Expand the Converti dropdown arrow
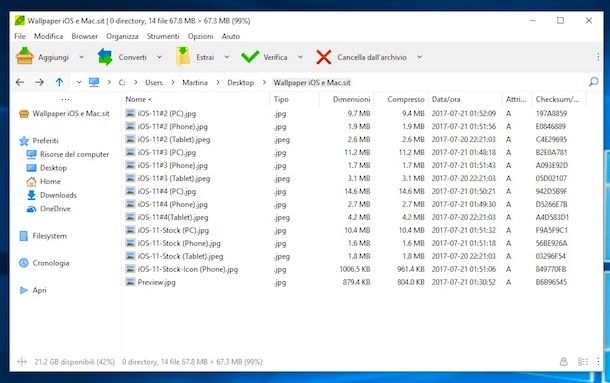This screenshot has height=383, width=610. tap(160, 57)
